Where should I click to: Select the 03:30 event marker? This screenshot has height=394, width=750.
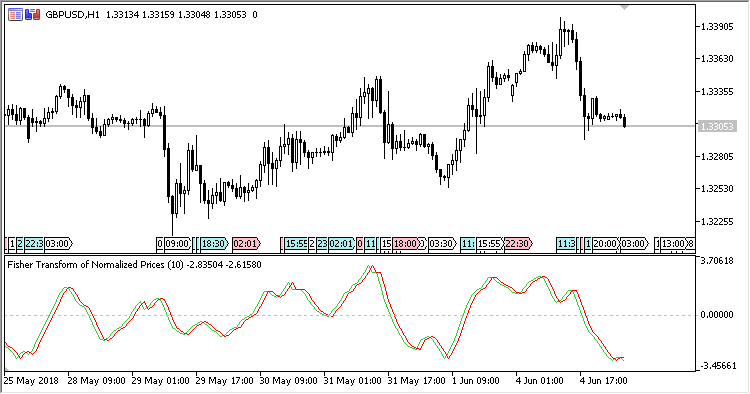441,244
